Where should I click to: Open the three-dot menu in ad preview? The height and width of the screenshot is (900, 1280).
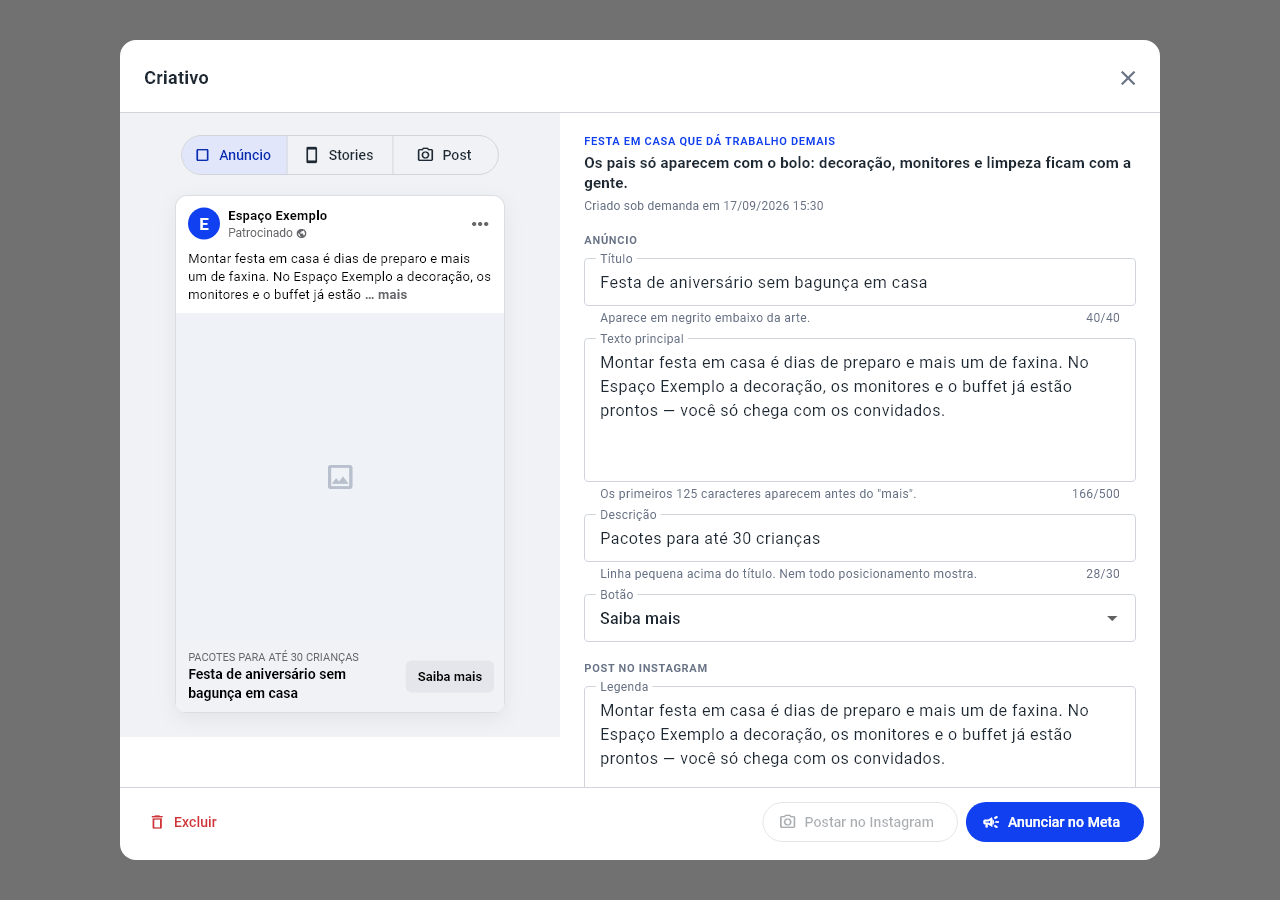(x=480, y=224)
